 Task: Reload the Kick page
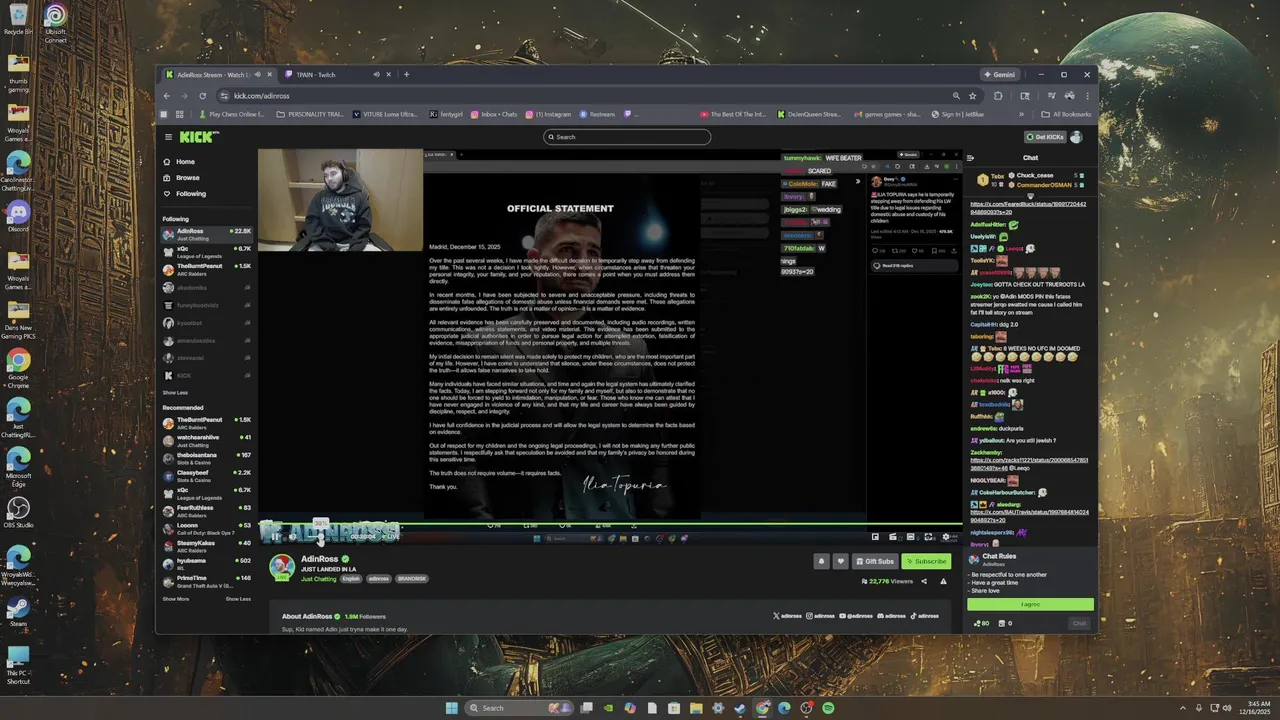click(x=202, y=96)
